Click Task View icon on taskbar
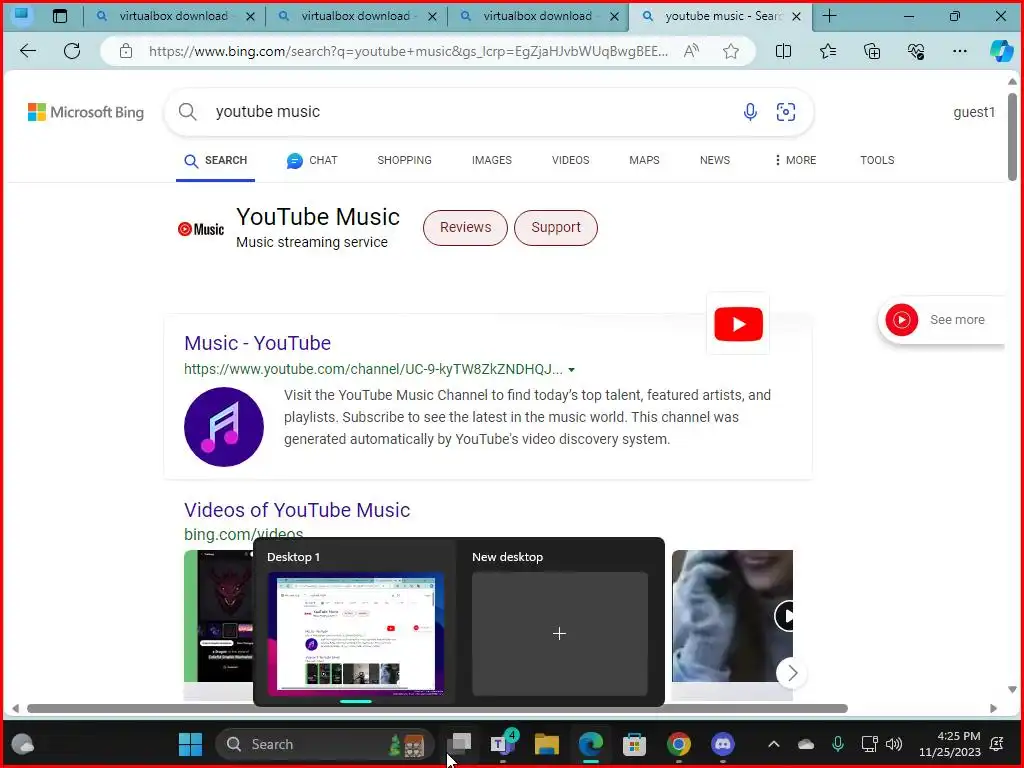 pos(459,744)
